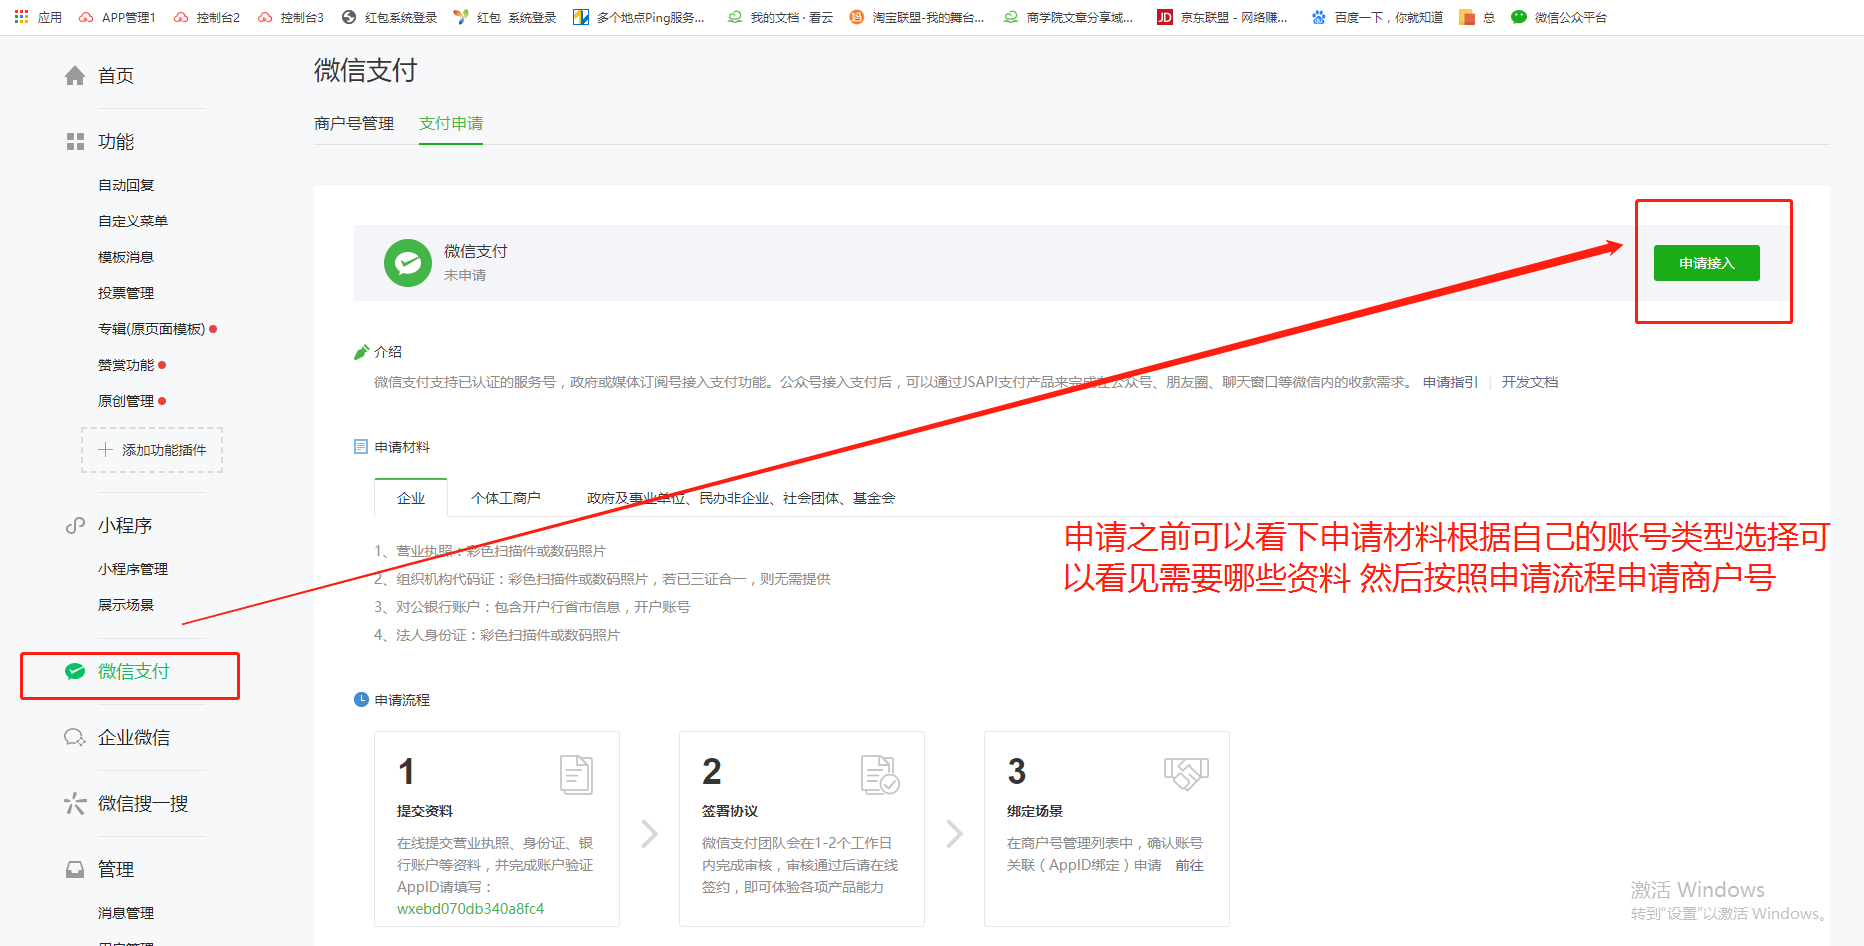
Task: Open 原创管理 in the sidebar
Action: (126, 401)
